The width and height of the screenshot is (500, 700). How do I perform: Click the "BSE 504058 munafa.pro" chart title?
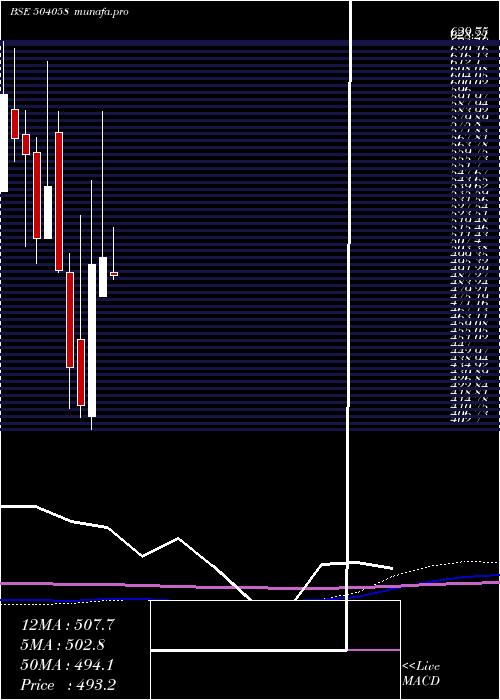pos(69,12)
